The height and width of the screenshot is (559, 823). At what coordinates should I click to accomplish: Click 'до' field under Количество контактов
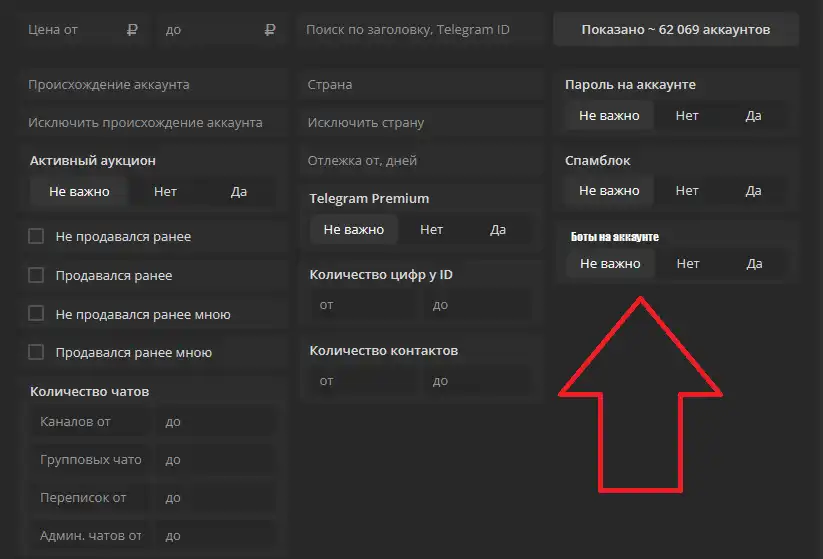478,381
